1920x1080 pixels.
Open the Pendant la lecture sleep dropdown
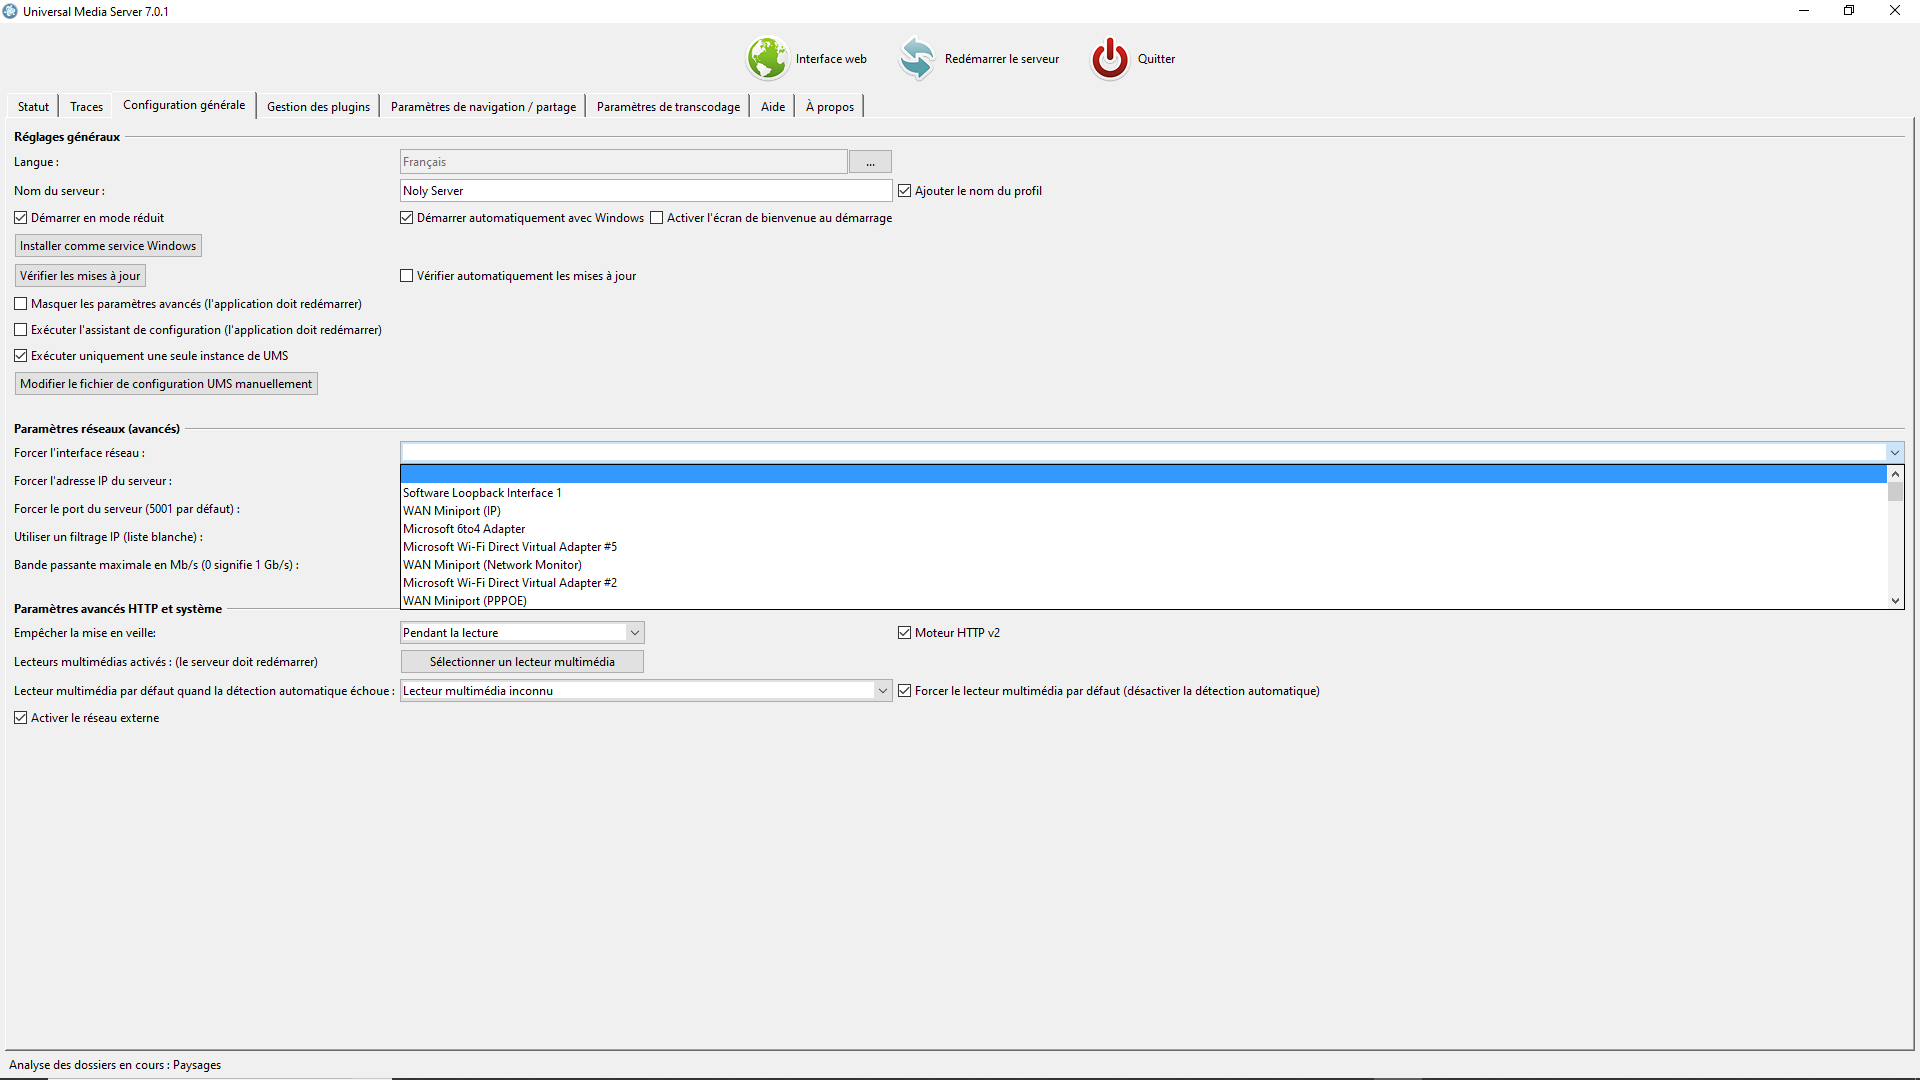point(522,633)
